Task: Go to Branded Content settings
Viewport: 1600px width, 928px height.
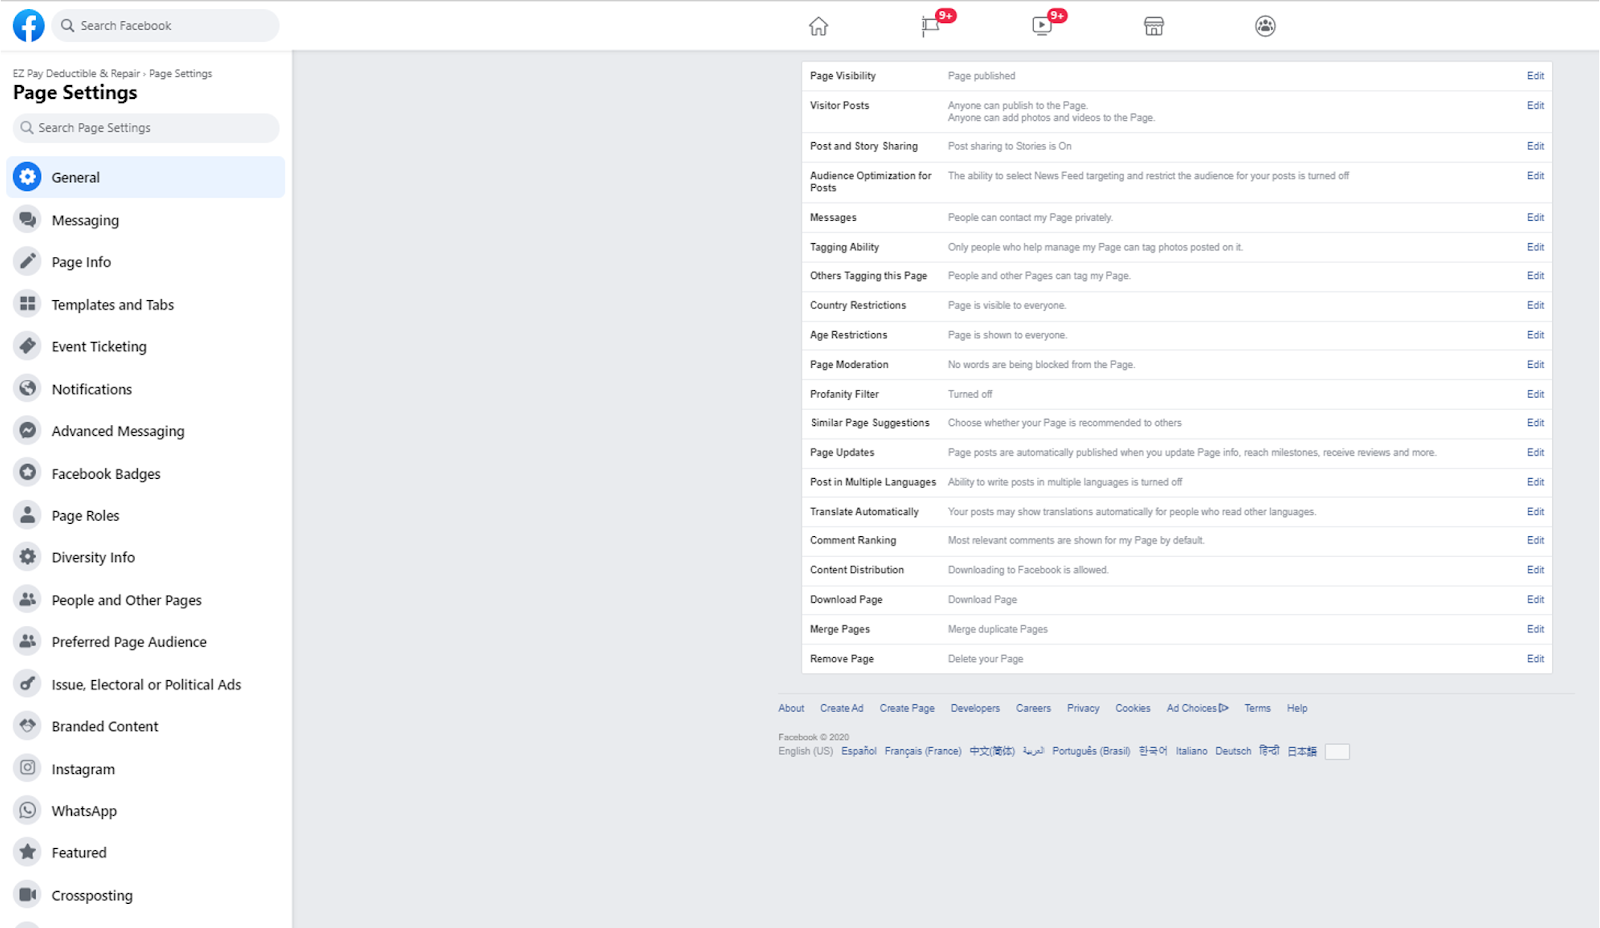Action: tap(146, 726)
